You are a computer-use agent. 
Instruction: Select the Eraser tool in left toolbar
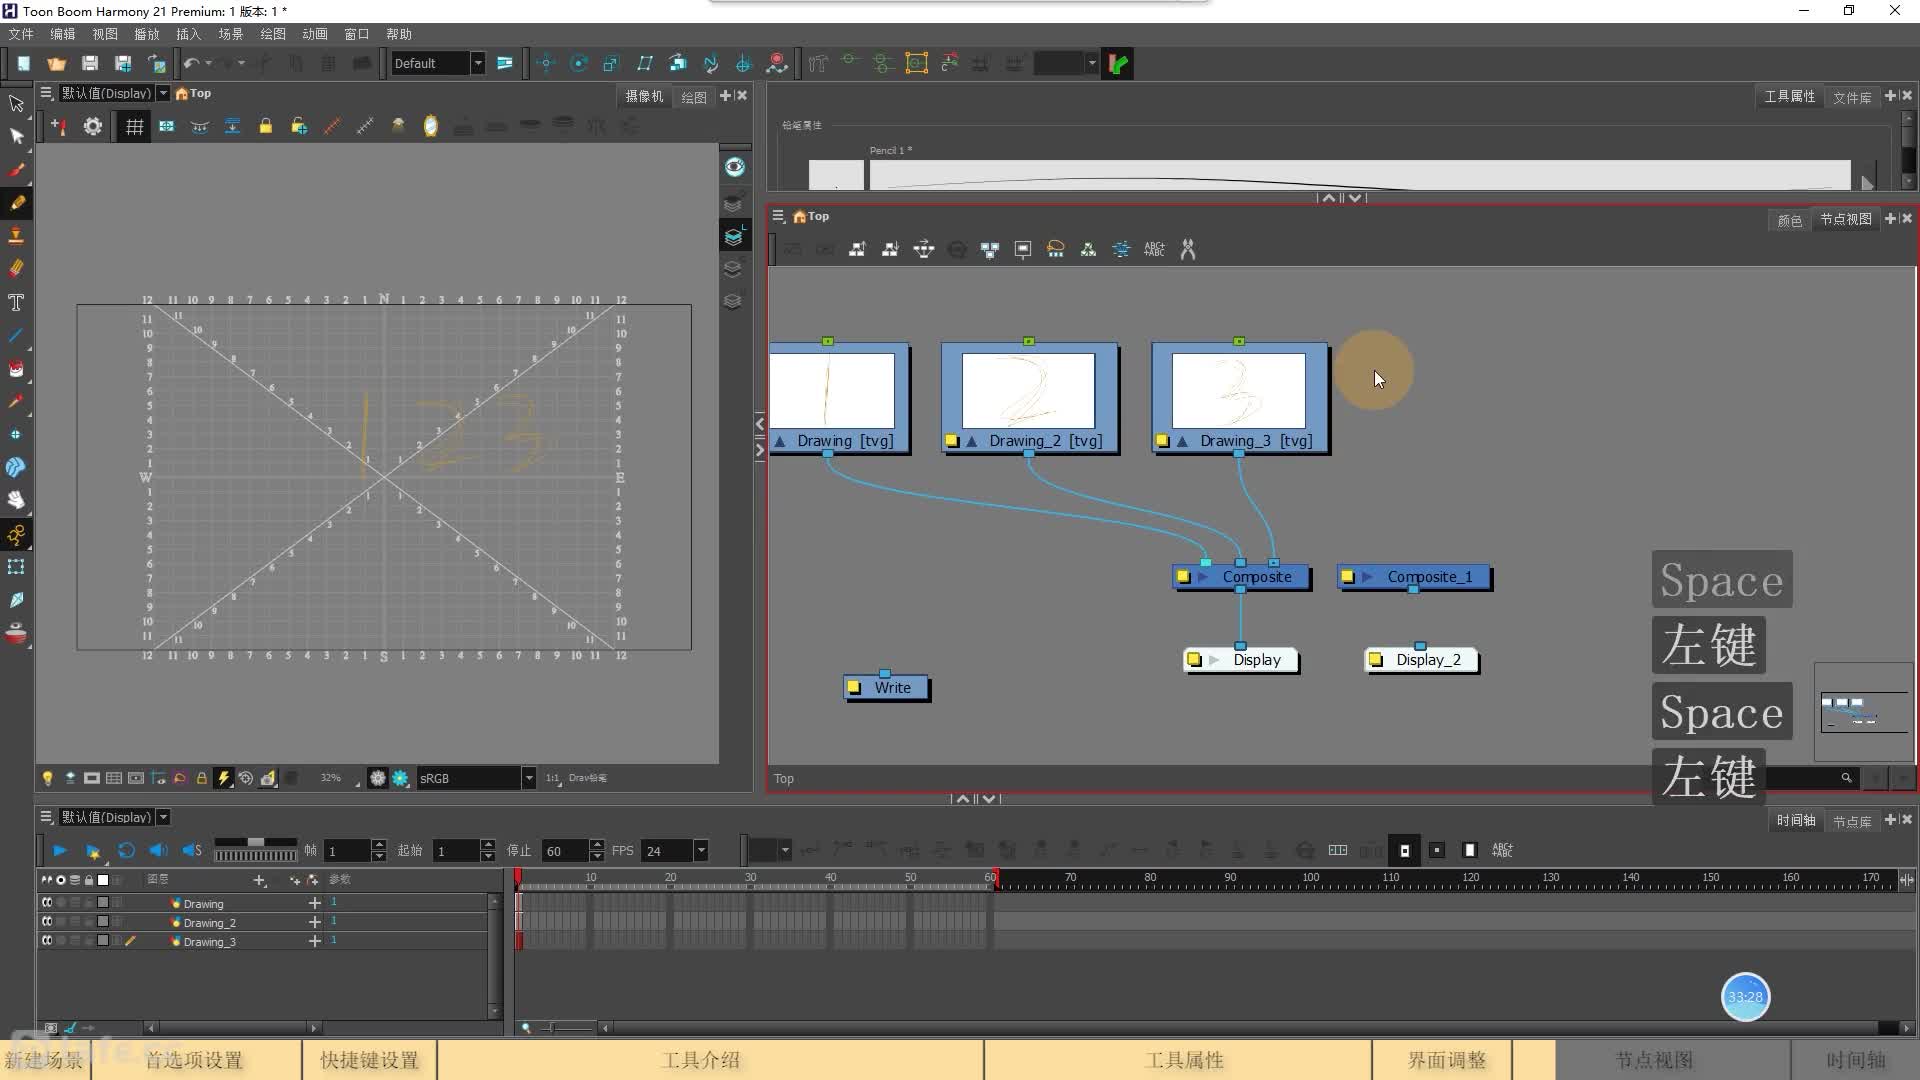coord(16,268)
